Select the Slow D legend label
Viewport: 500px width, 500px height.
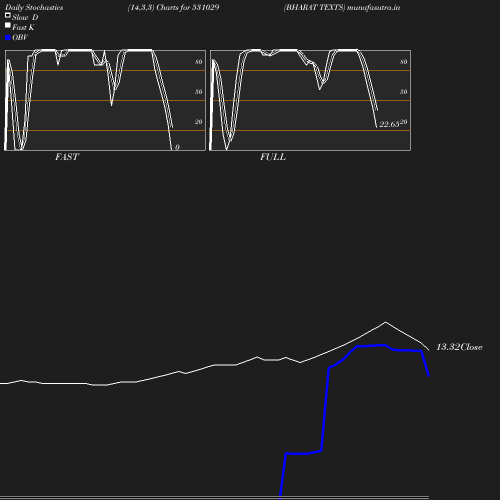click(x=25, y=17)
